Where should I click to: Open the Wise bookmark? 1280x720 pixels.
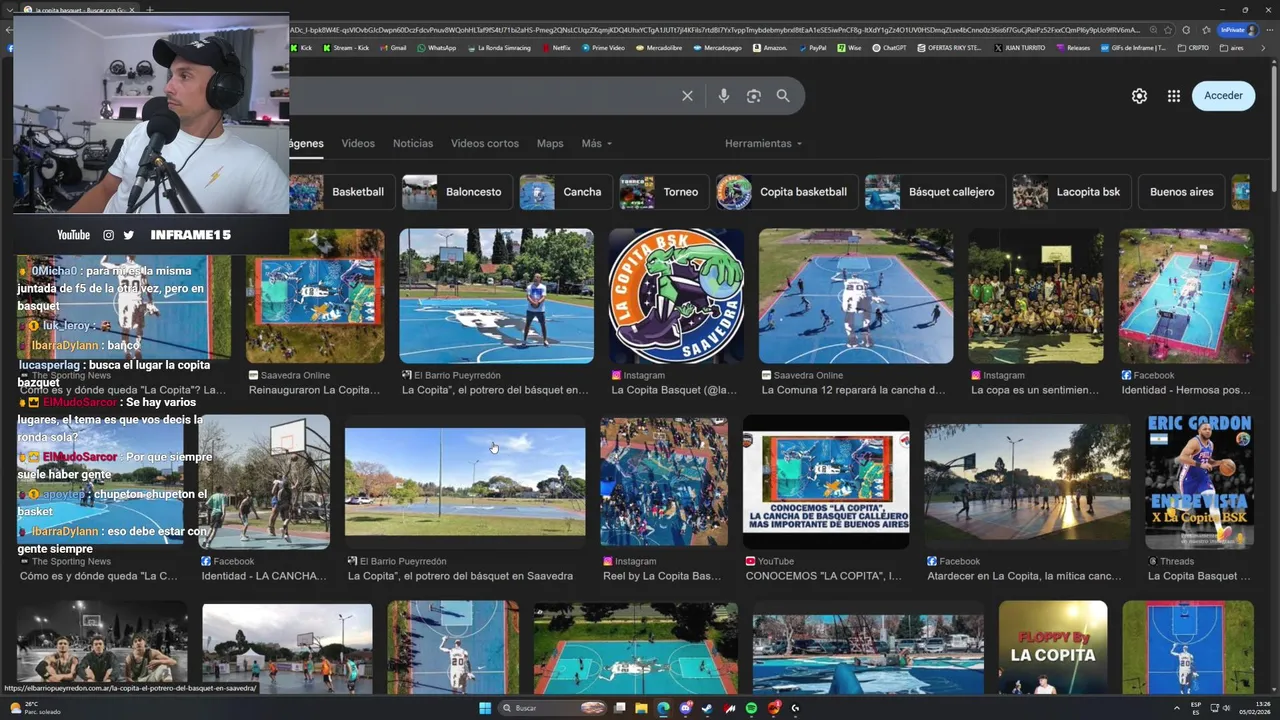coord(849,48)
